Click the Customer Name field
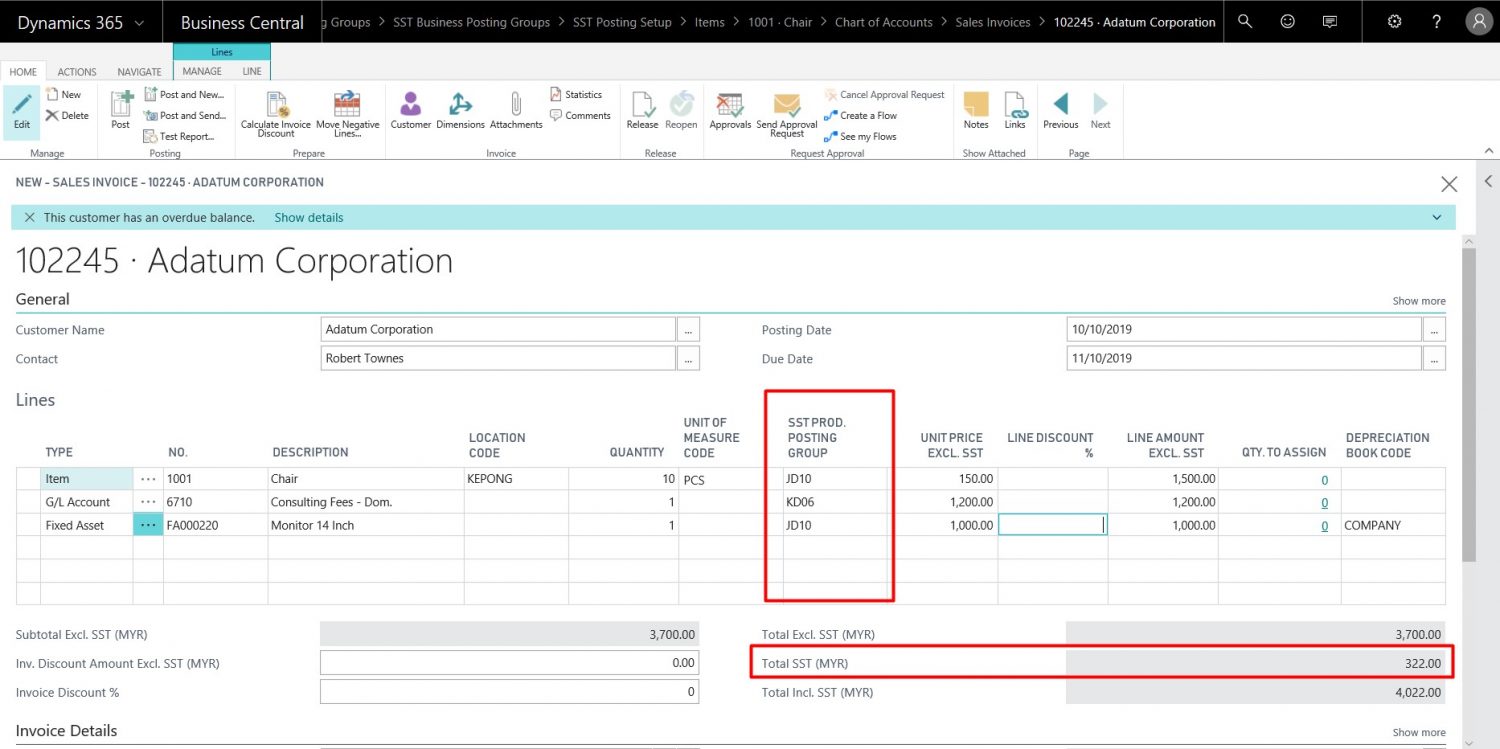 coord(498,329)
